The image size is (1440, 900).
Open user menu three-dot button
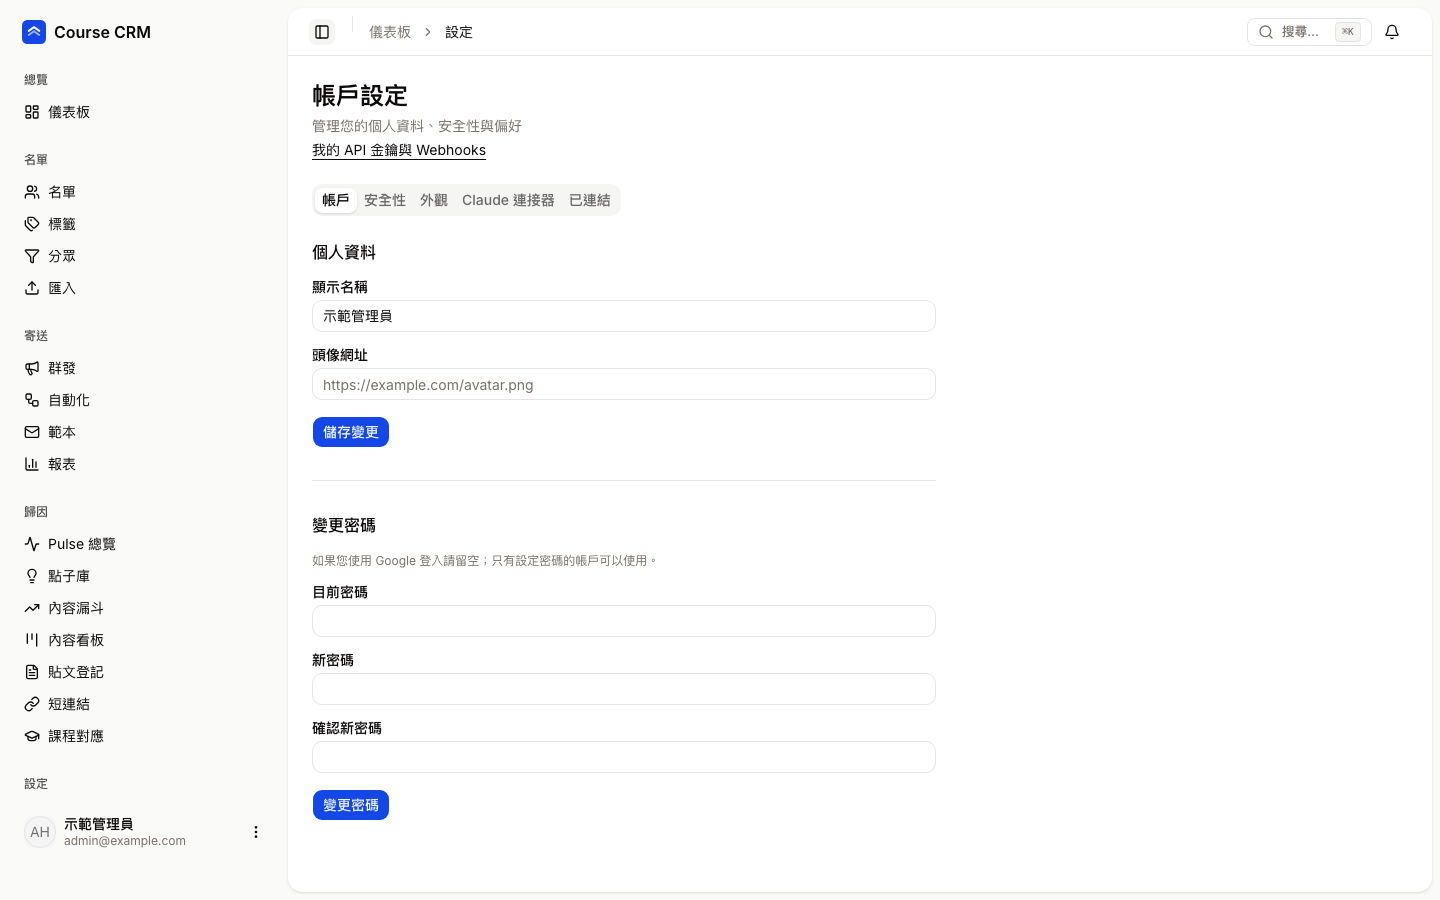tap(256, 832)
